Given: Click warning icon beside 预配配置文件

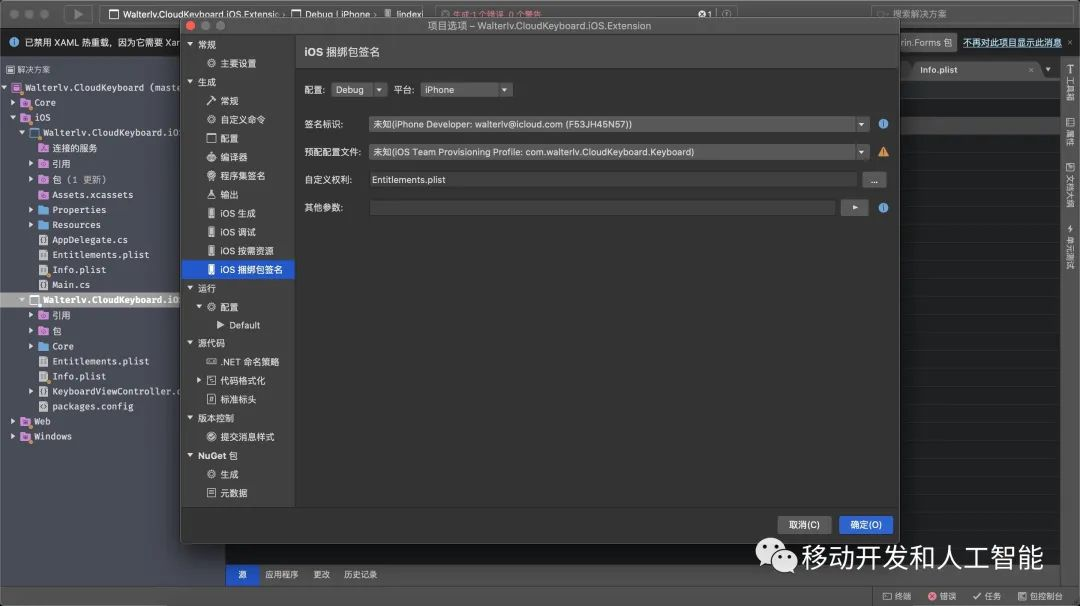Looking at the screenshot, I should [x=883, y=152].
